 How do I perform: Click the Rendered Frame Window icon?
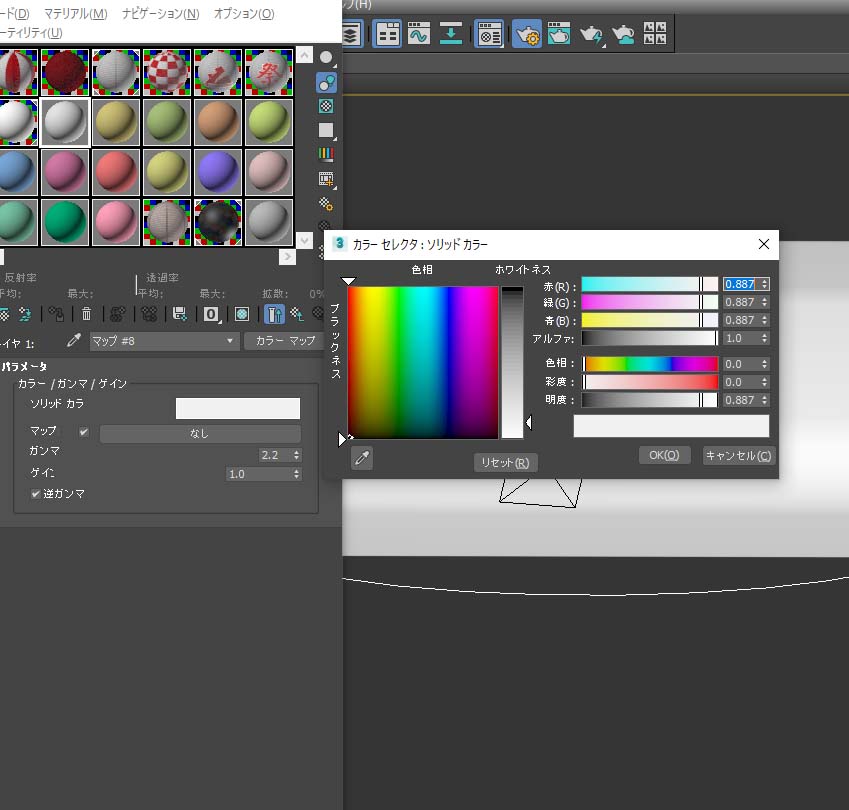[559, 35]
